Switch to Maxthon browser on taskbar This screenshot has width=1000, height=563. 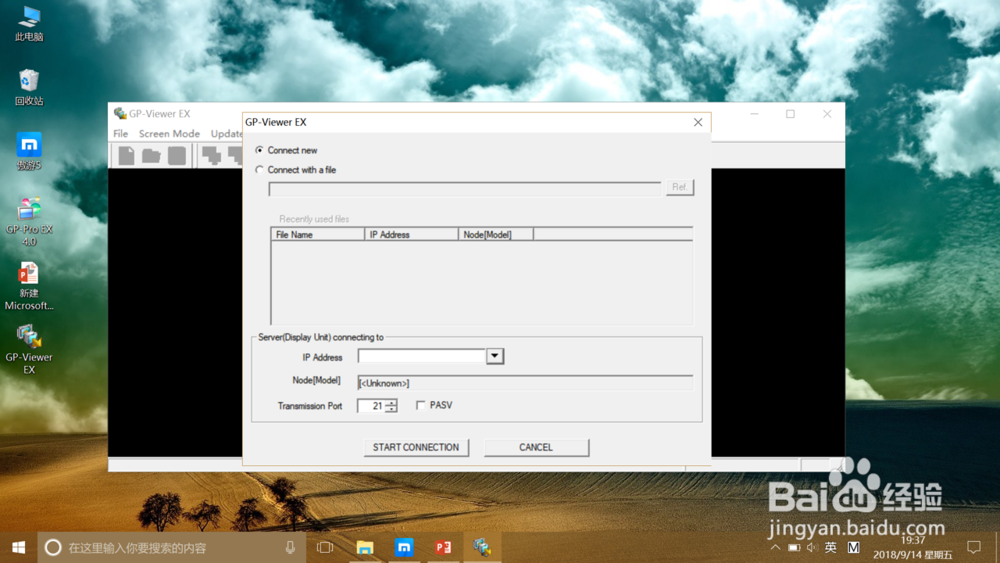(404, 547)
